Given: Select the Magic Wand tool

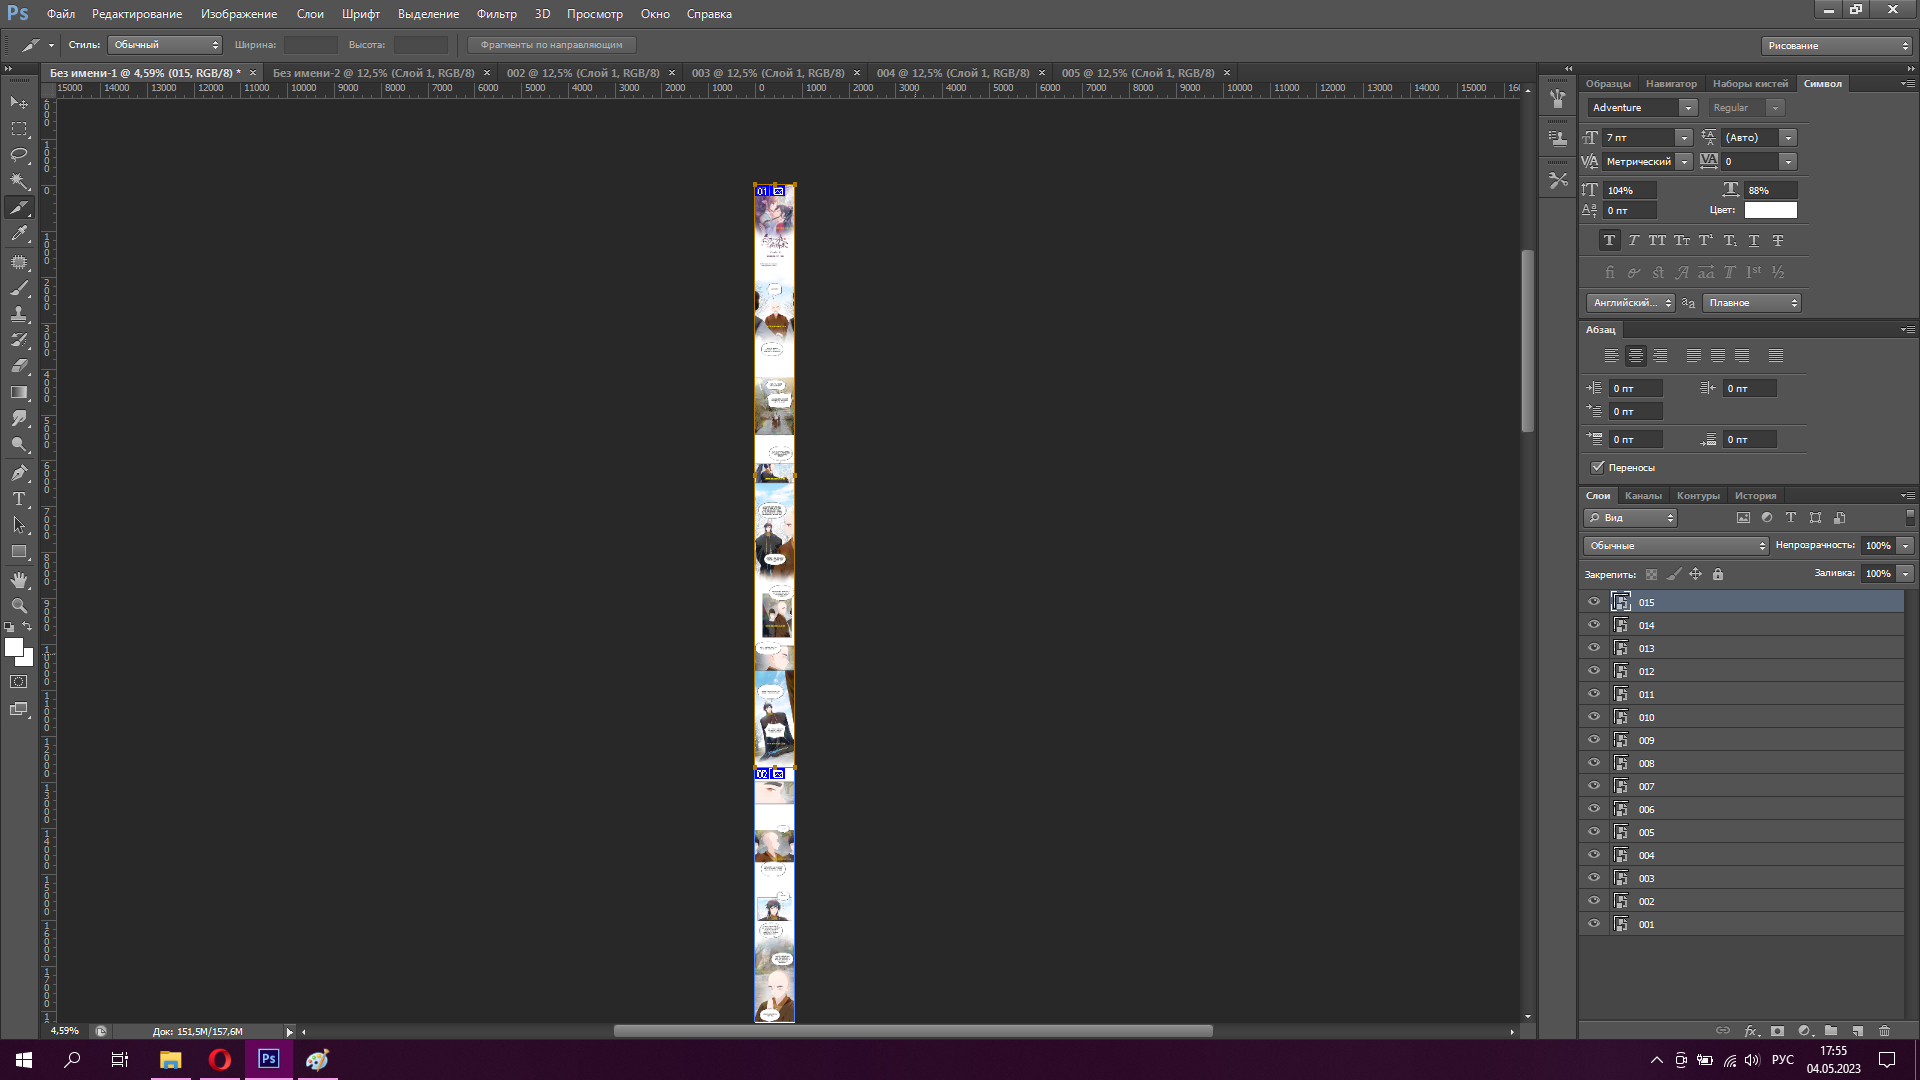Looking at the screenshot, I should coord(19,181).
